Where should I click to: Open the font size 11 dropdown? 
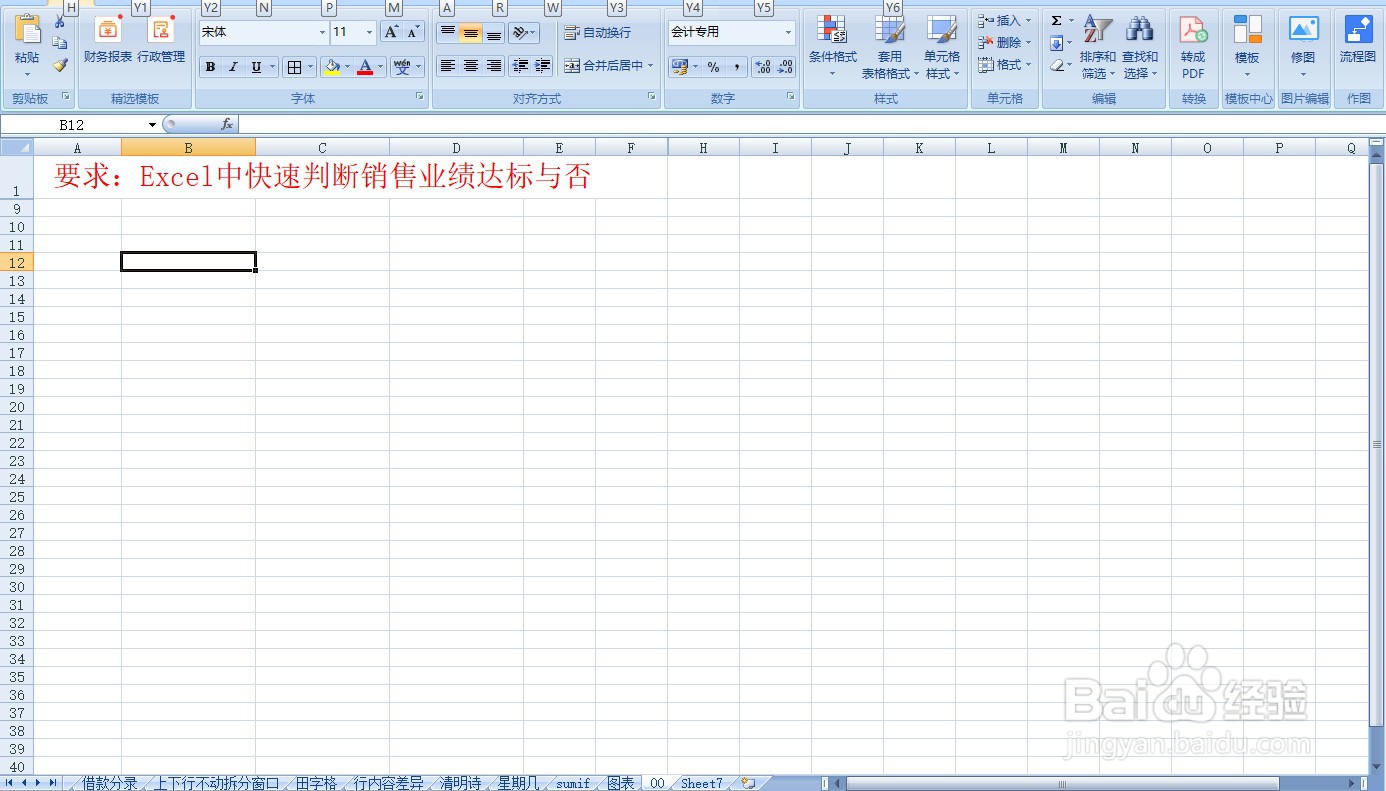(x=369, y=33)
